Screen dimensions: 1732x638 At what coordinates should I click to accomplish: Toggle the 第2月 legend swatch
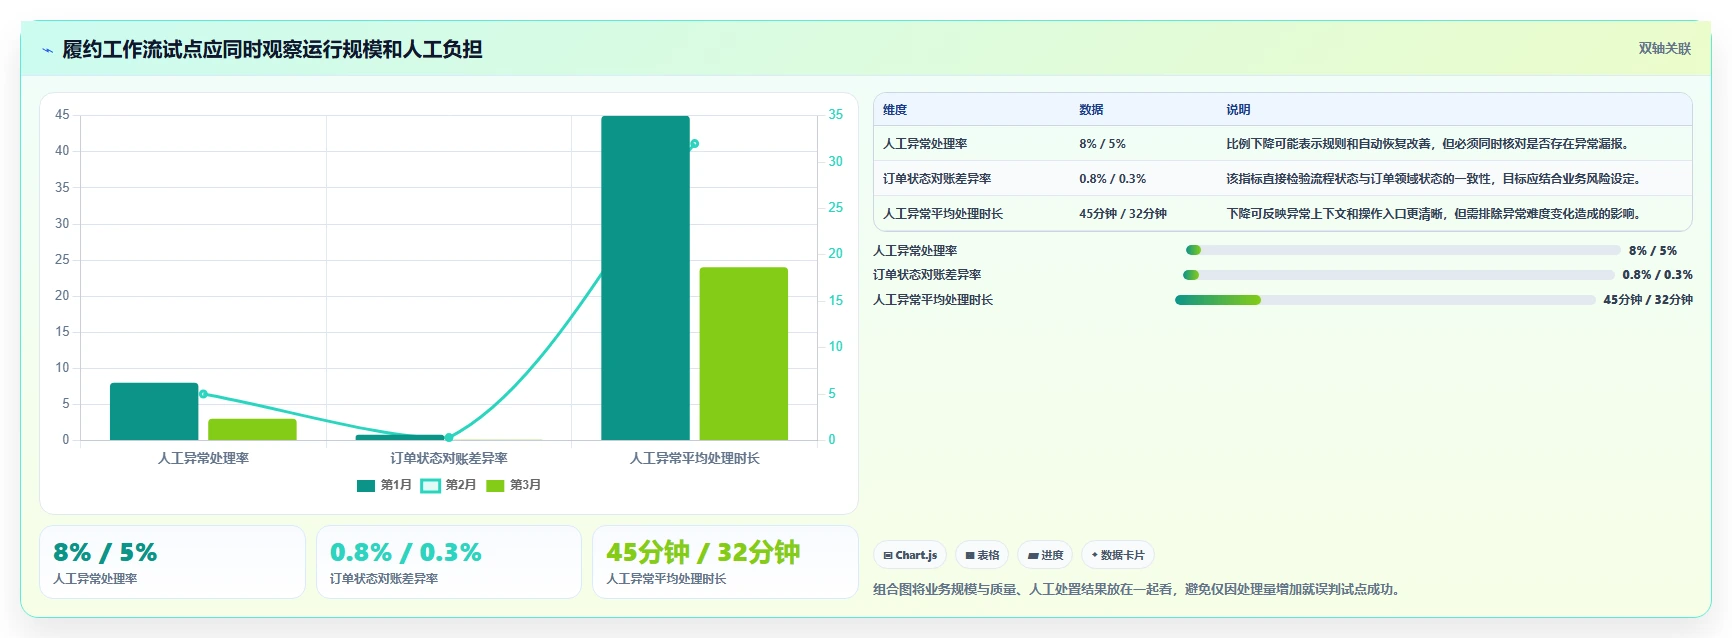[431, 485]
